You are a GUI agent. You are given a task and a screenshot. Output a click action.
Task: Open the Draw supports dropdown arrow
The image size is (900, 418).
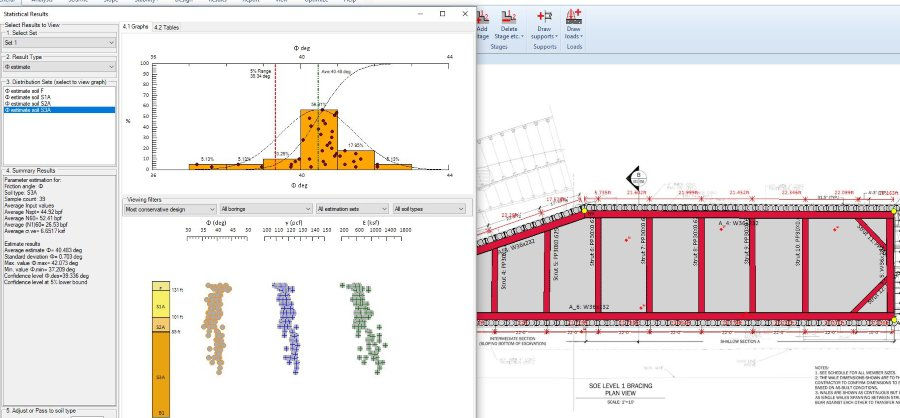(x=556, y=37)
